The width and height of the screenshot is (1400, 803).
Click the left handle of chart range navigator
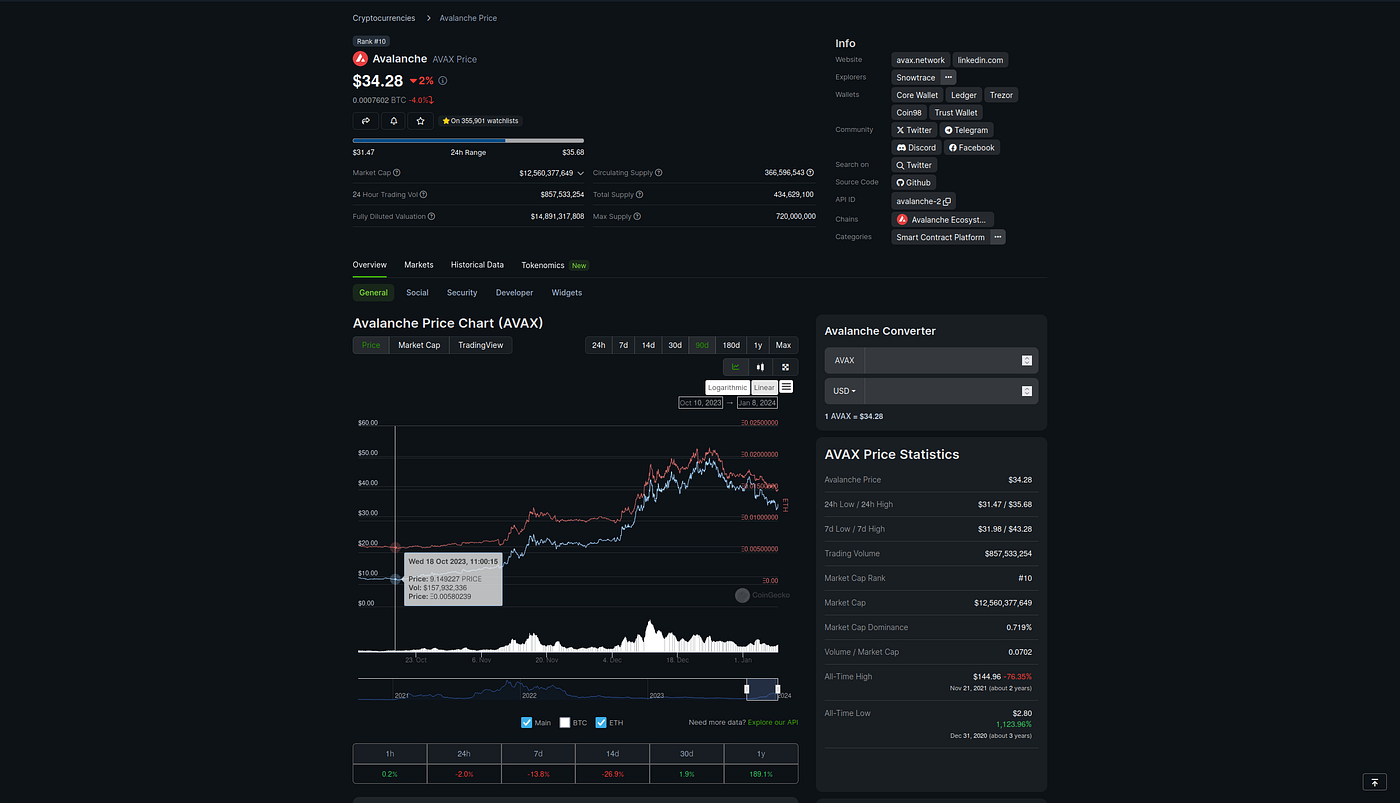tap(746, 688)
